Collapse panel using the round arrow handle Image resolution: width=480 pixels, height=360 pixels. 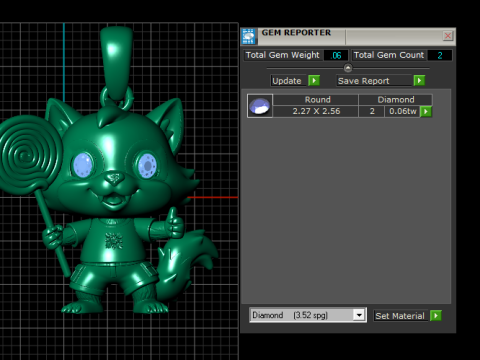348,68
